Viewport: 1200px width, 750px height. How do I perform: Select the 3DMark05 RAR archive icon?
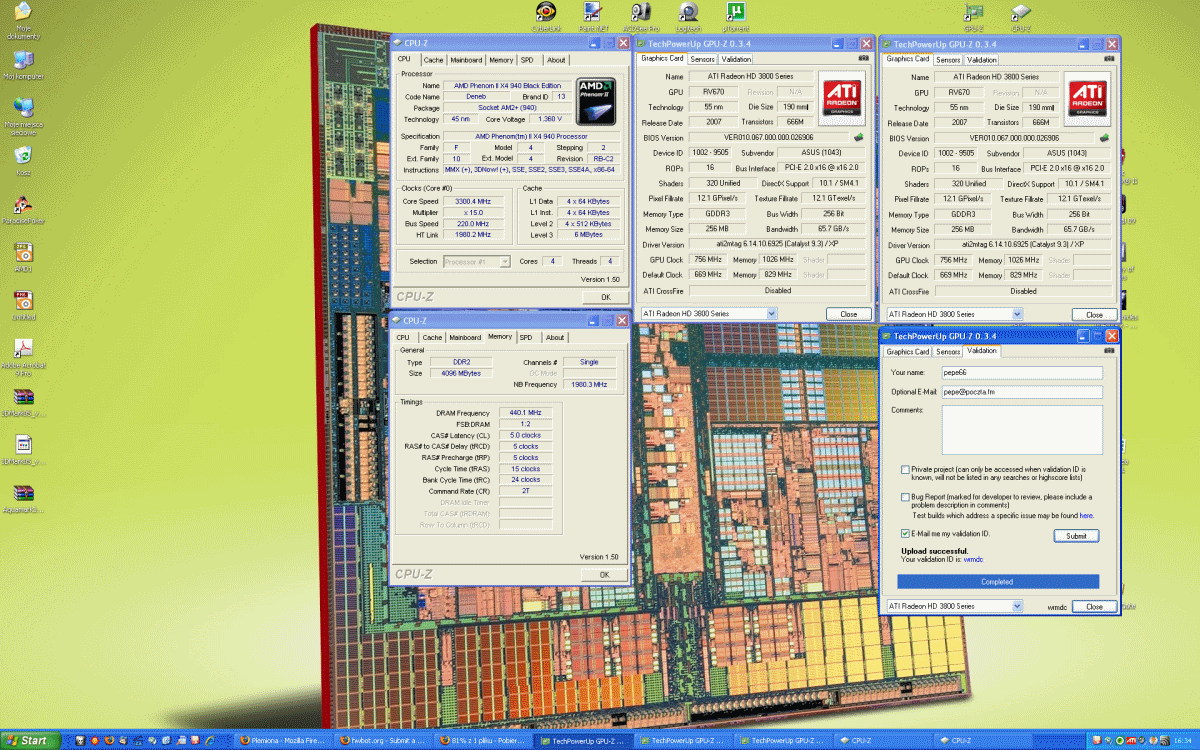click(x=23, y=402)
